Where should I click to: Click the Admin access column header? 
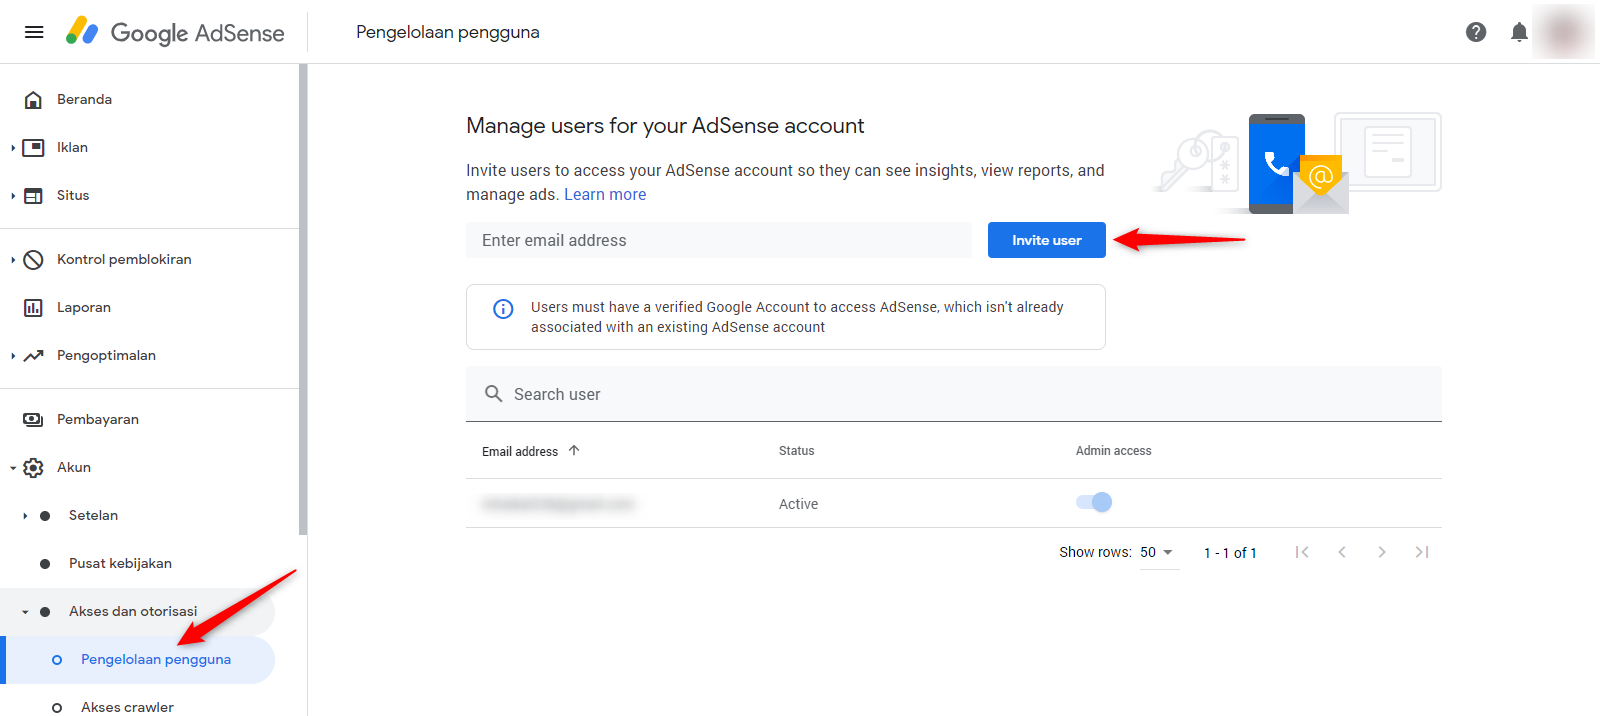pyautogui.click(x=1114, y=451)
